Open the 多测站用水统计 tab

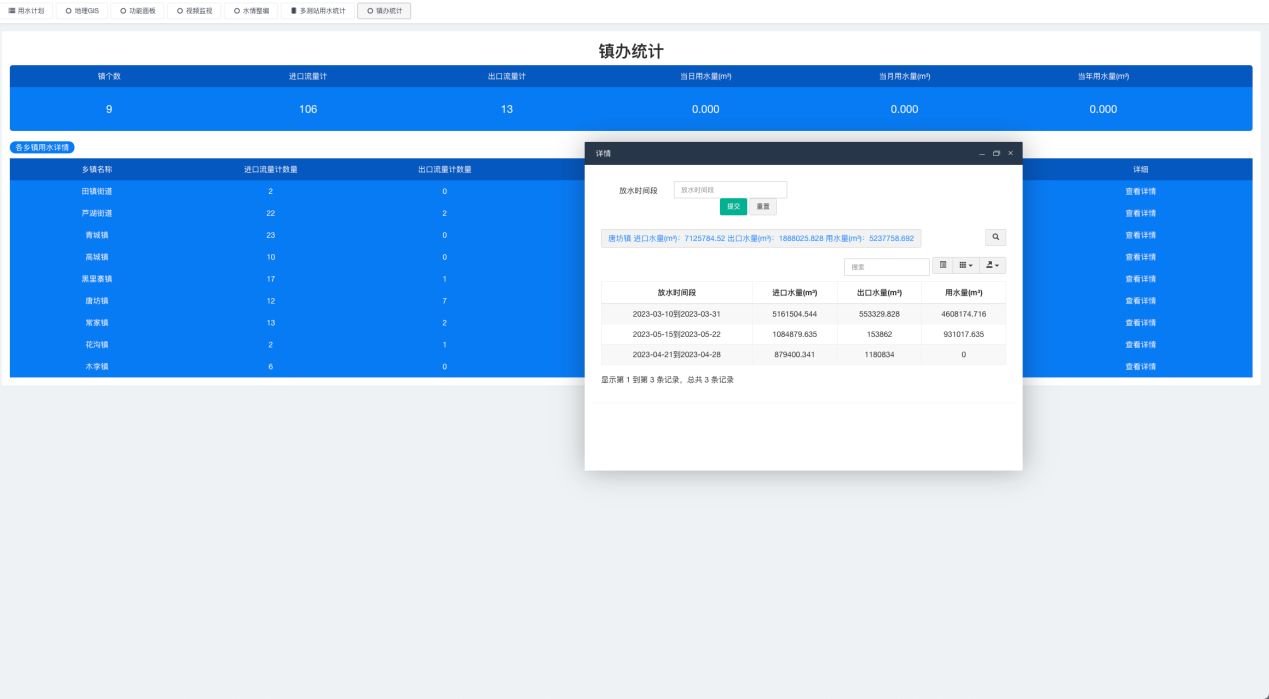(x=317, y=11)
